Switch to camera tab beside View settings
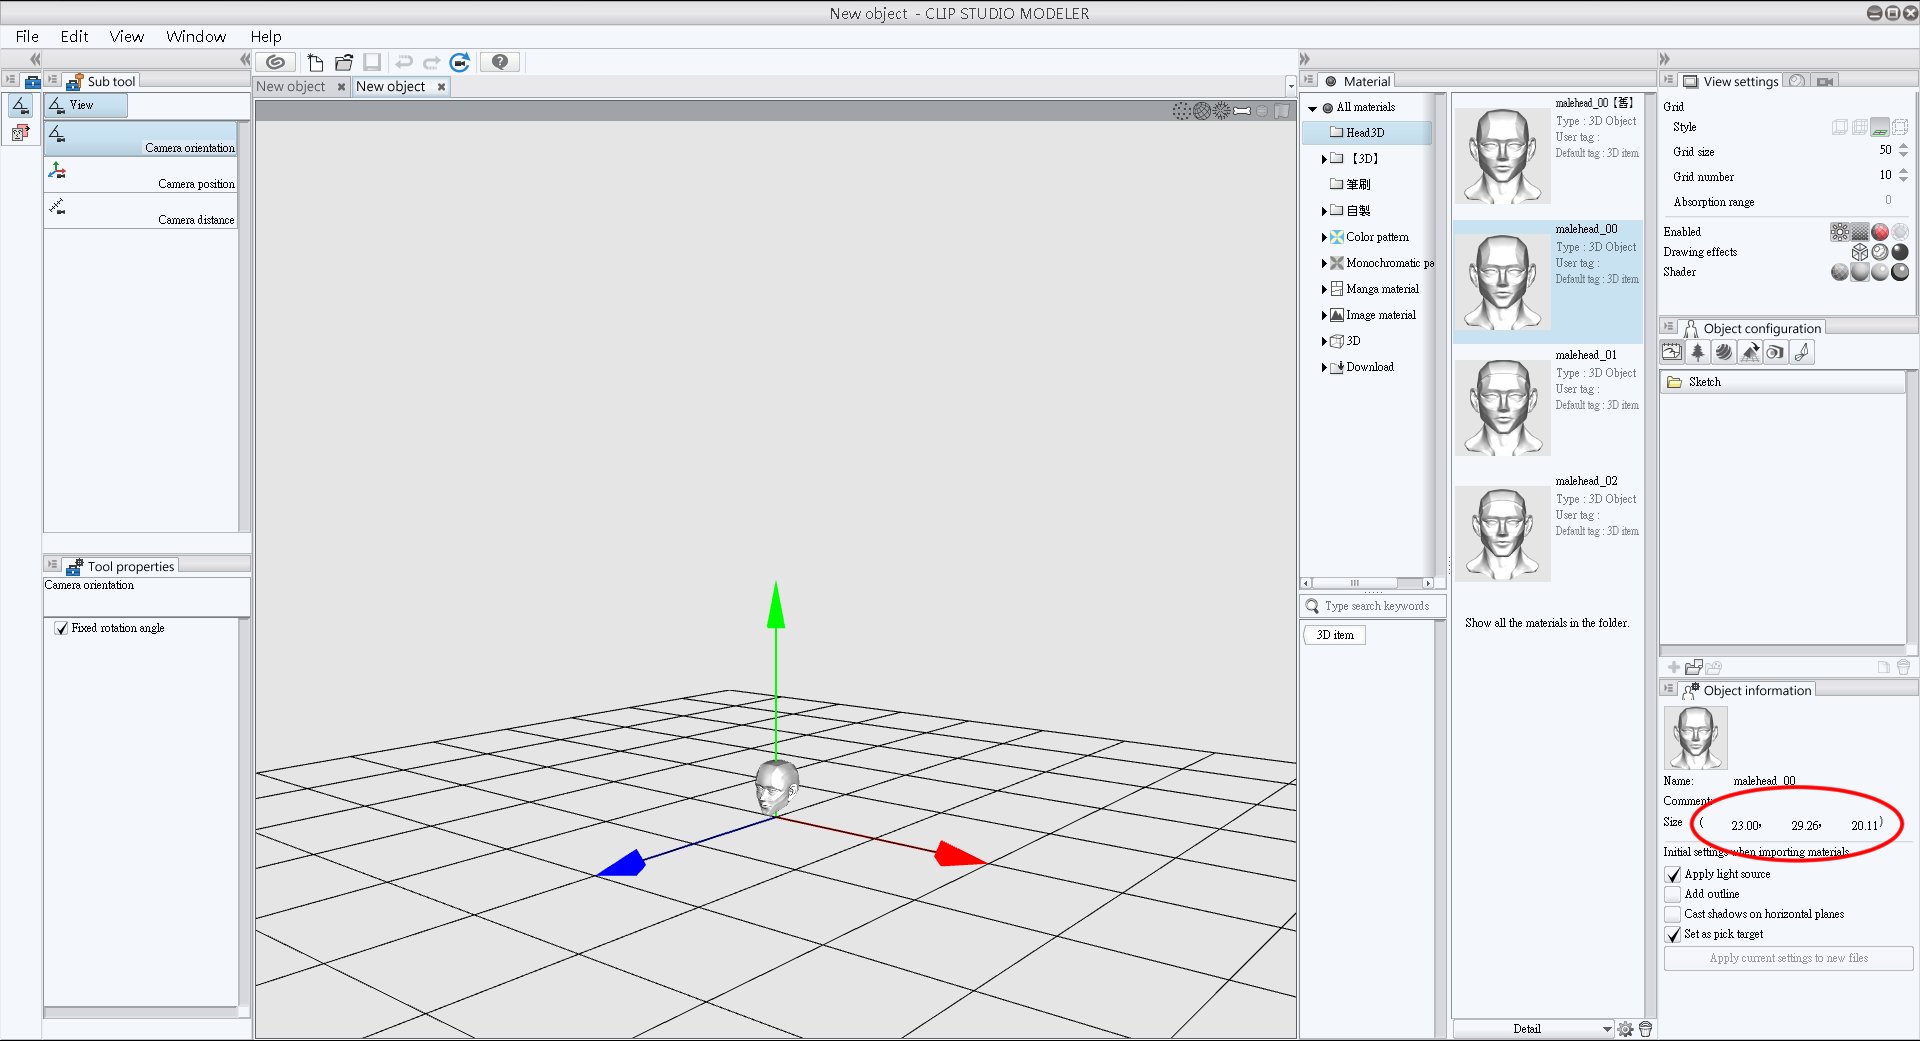 point(1825,81)
